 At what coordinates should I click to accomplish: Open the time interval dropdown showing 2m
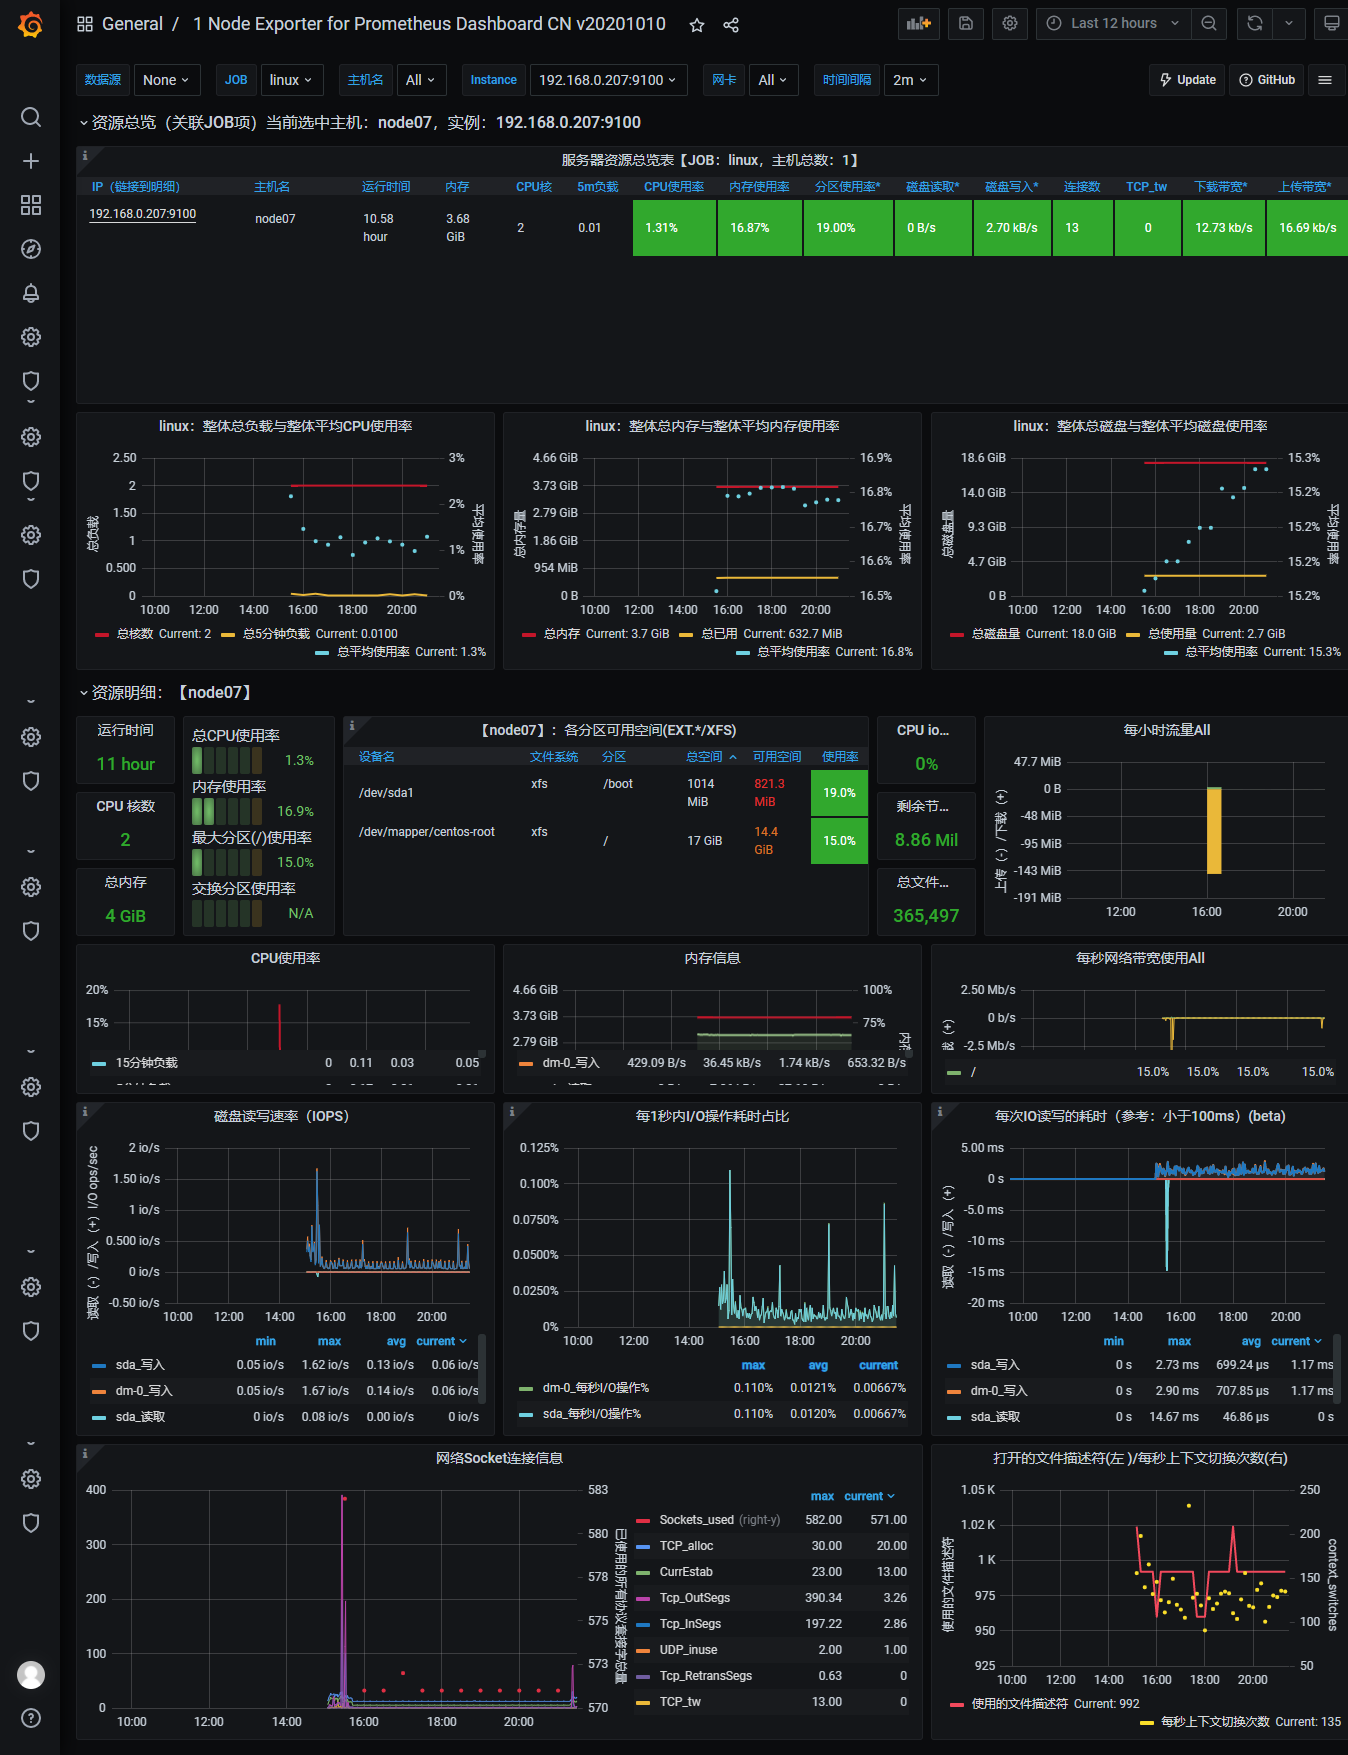910,80
